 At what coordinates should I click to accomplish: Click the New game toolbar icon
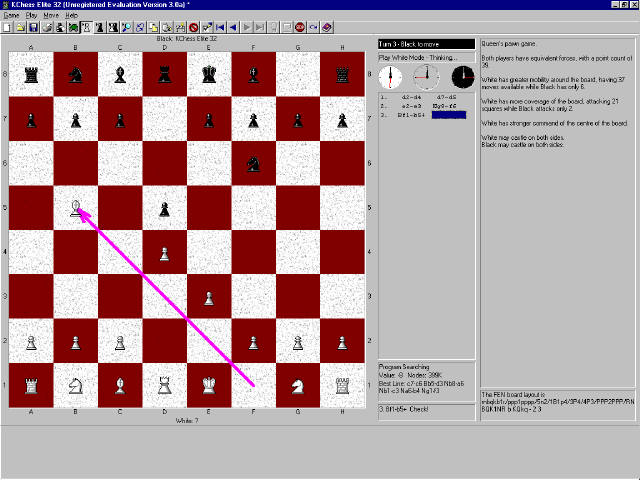[7, 27]
